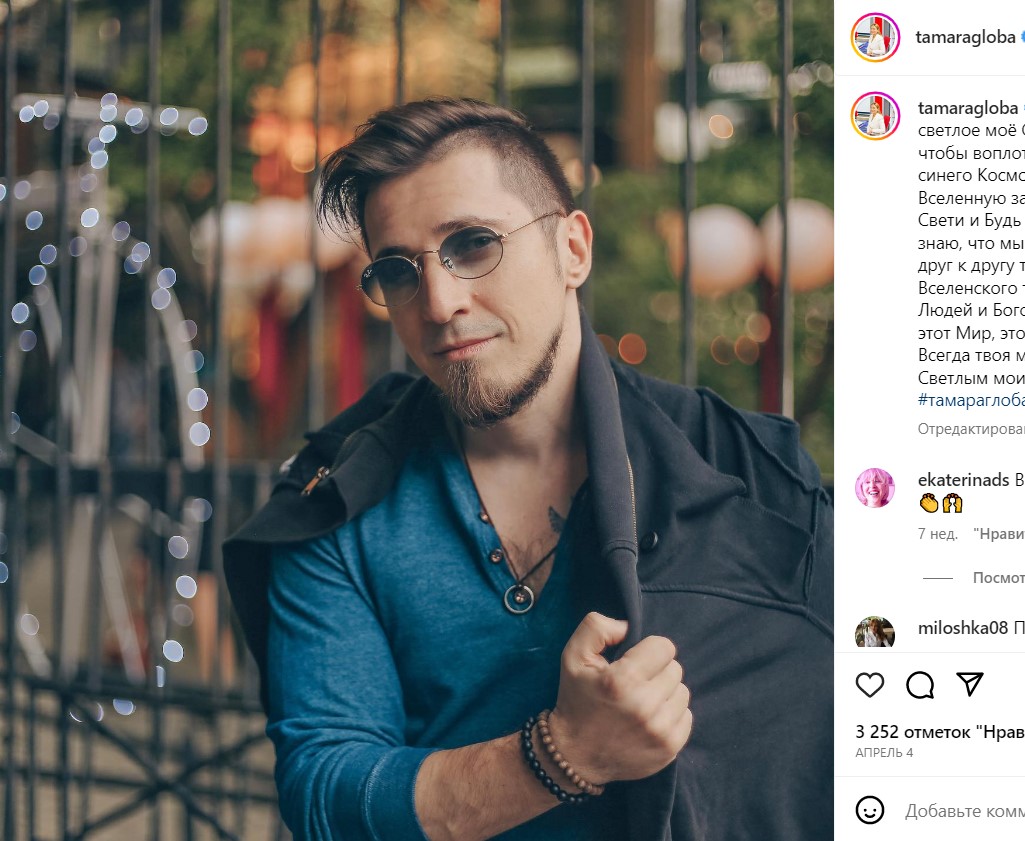Open the #тамараглоба hashtag link
Image resolution: width=1025 pixels, height=841 pixels.
(x=970, y=399)
